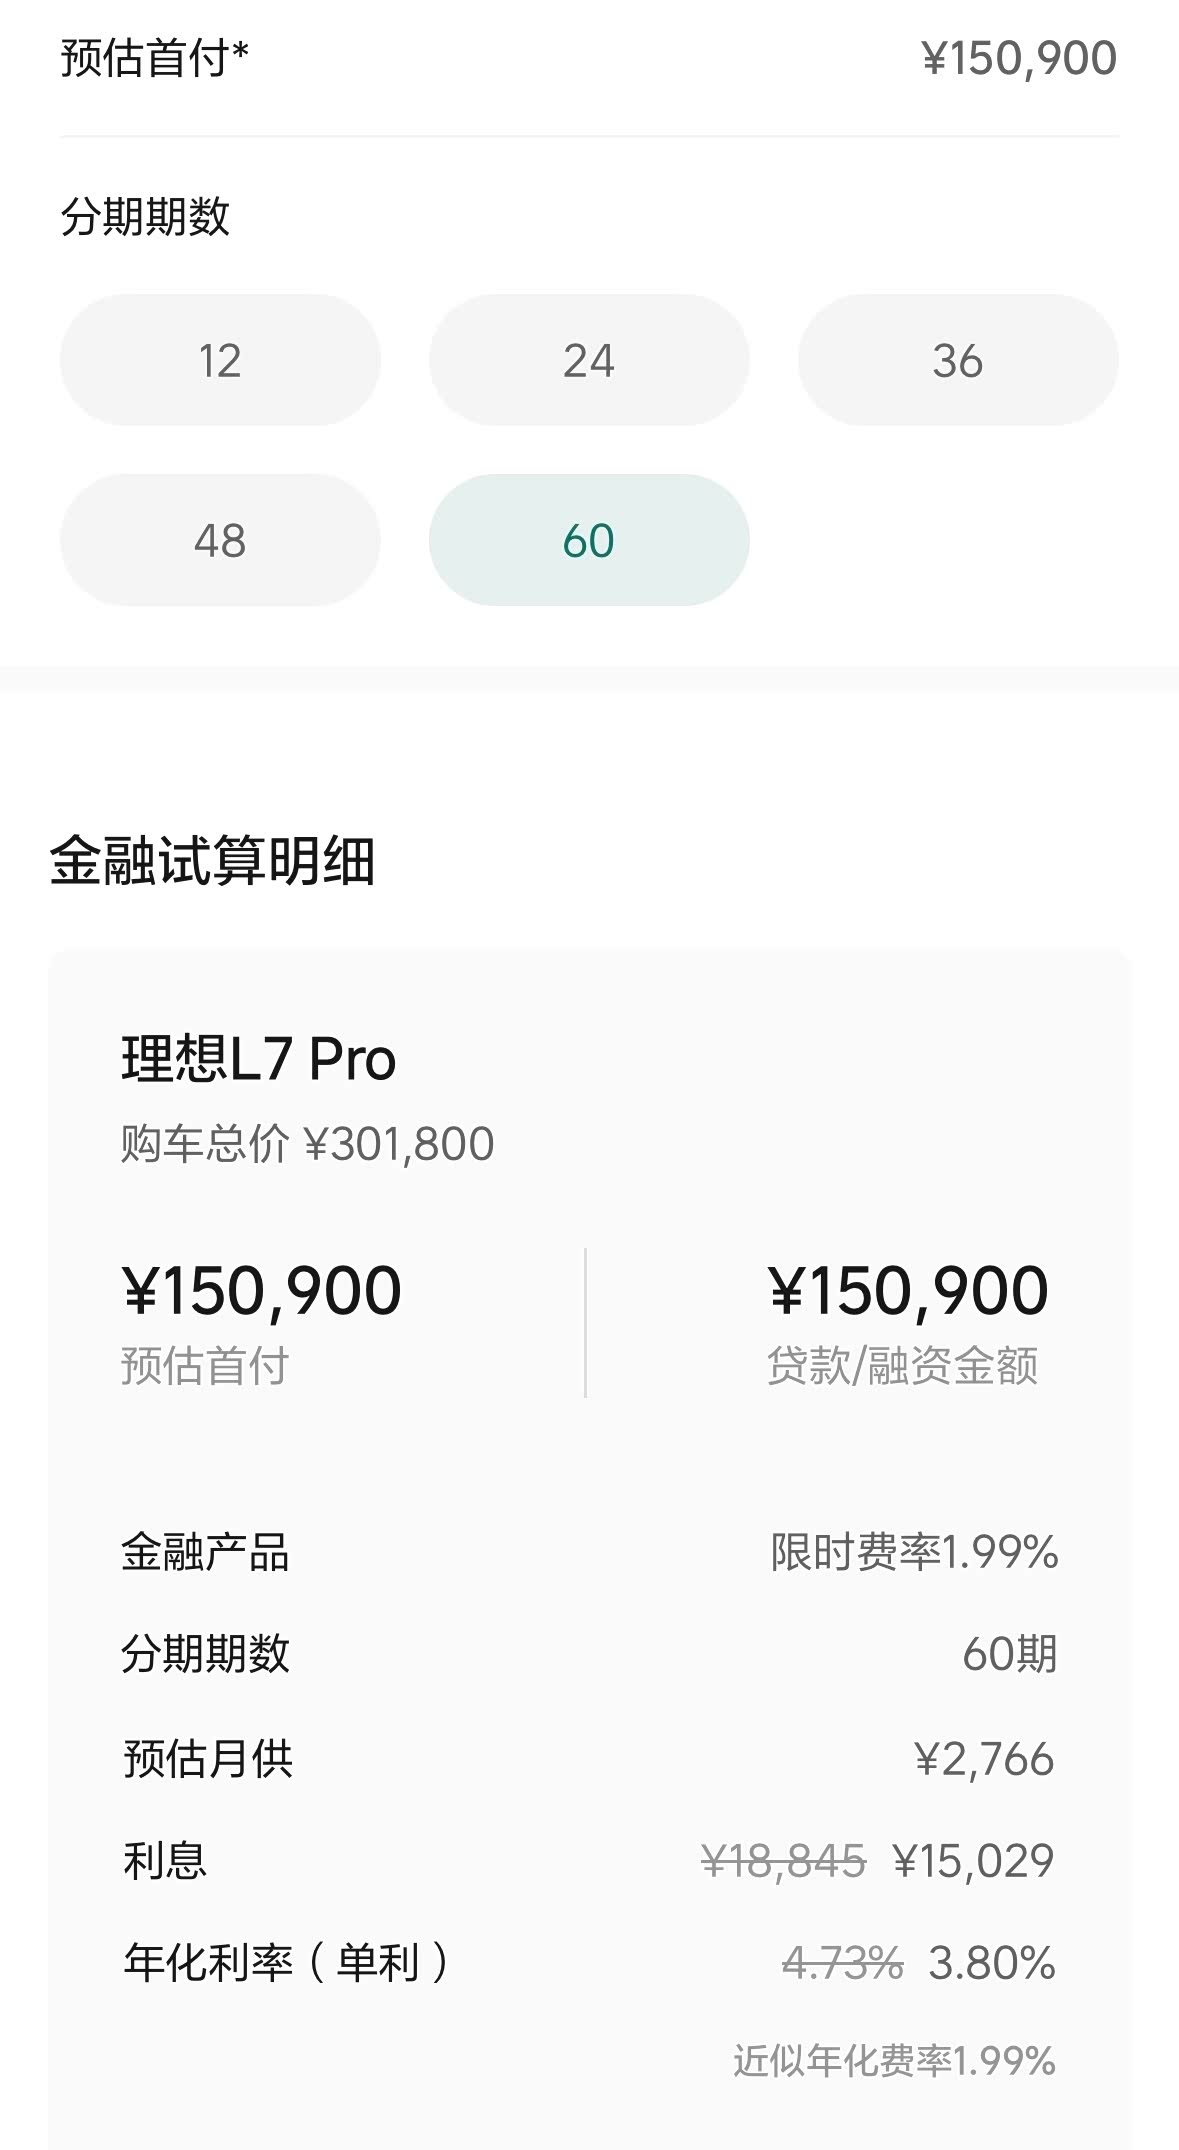Tap the 金融试算明细 section heading
This screenshot has width=1179, height=2150.
212,861
